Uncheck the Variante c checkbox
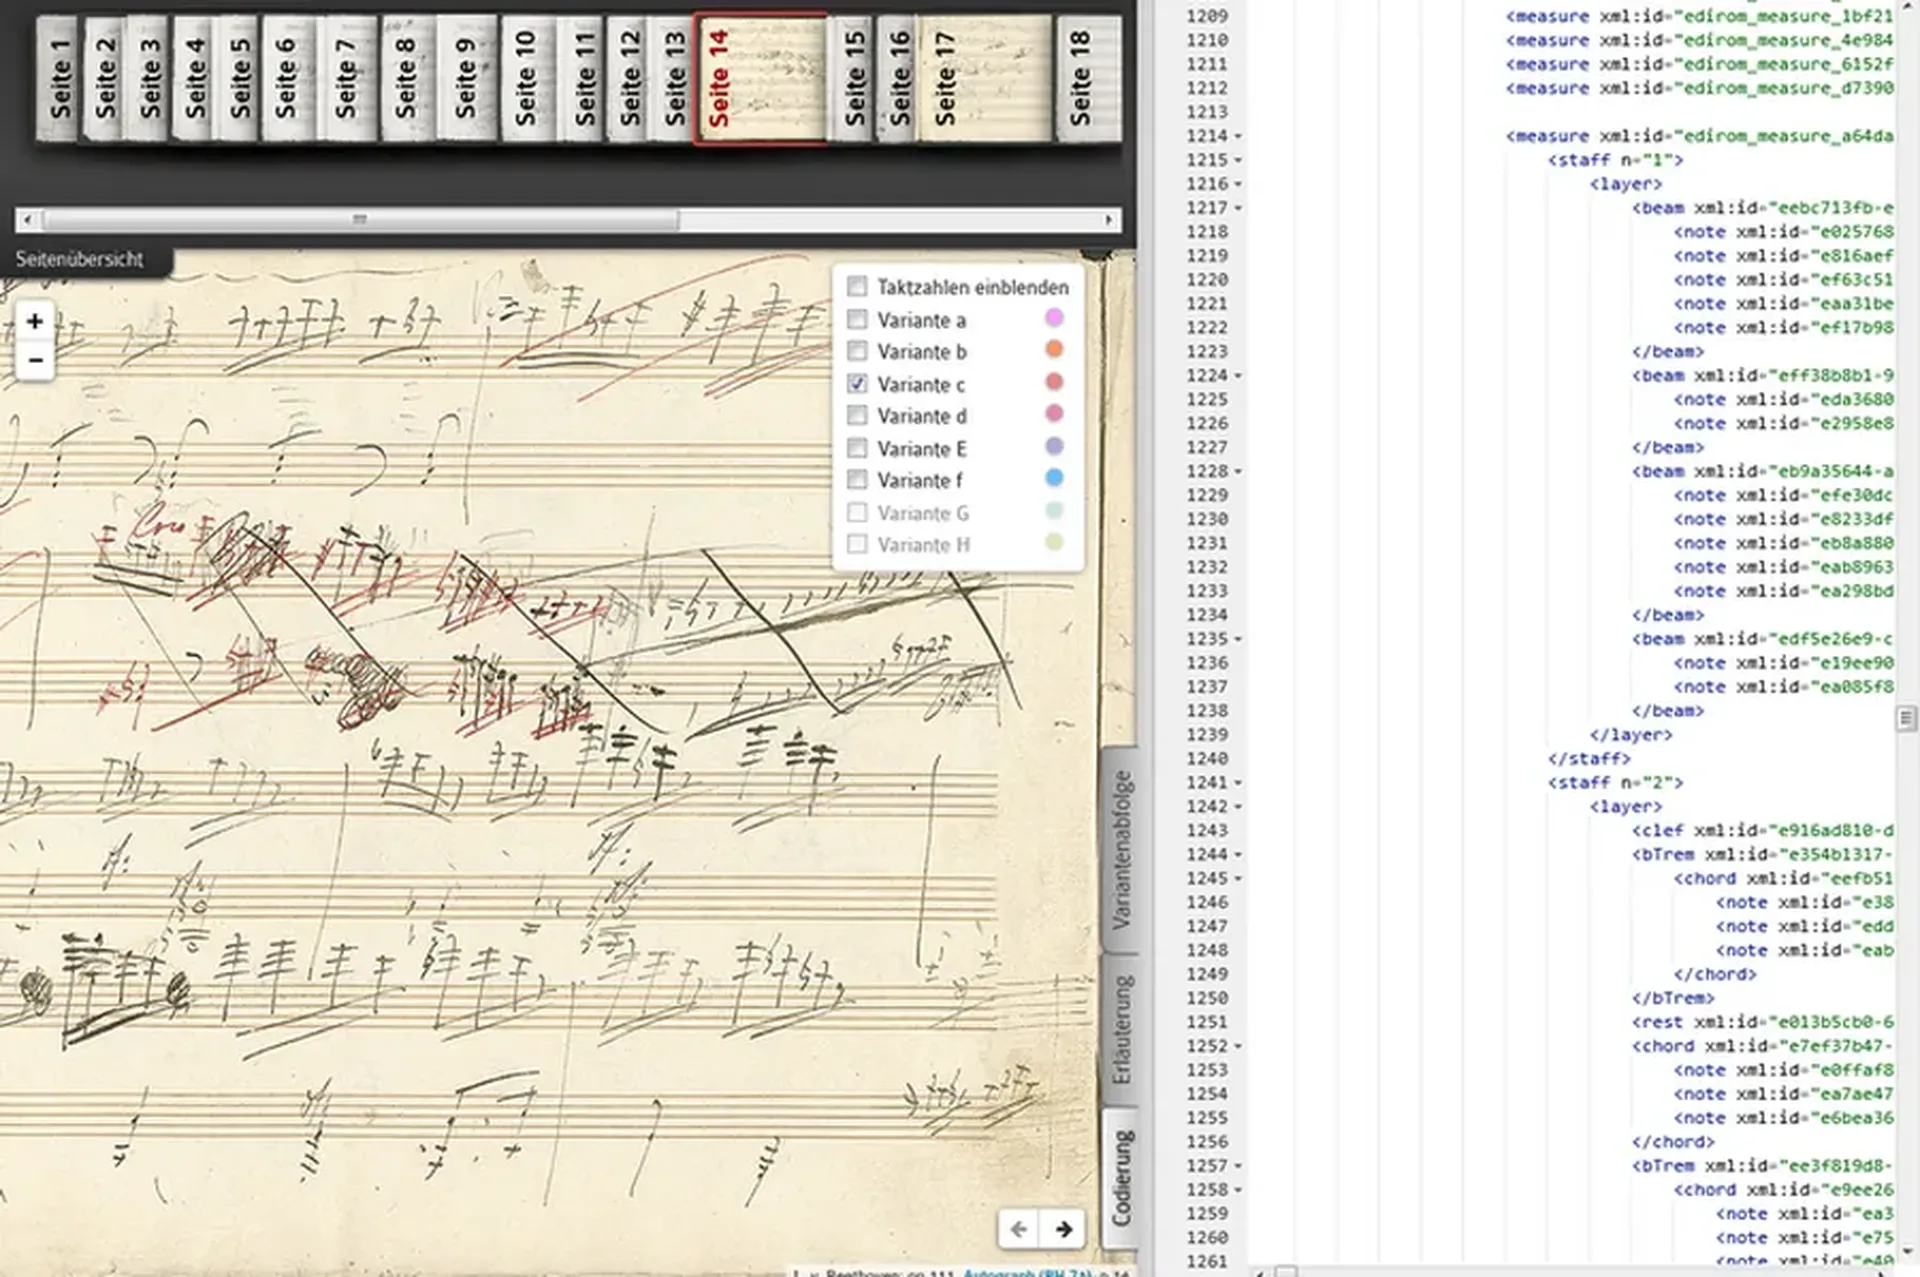The width and height of the screenshot is (1920, 1277). click(857, 384)
